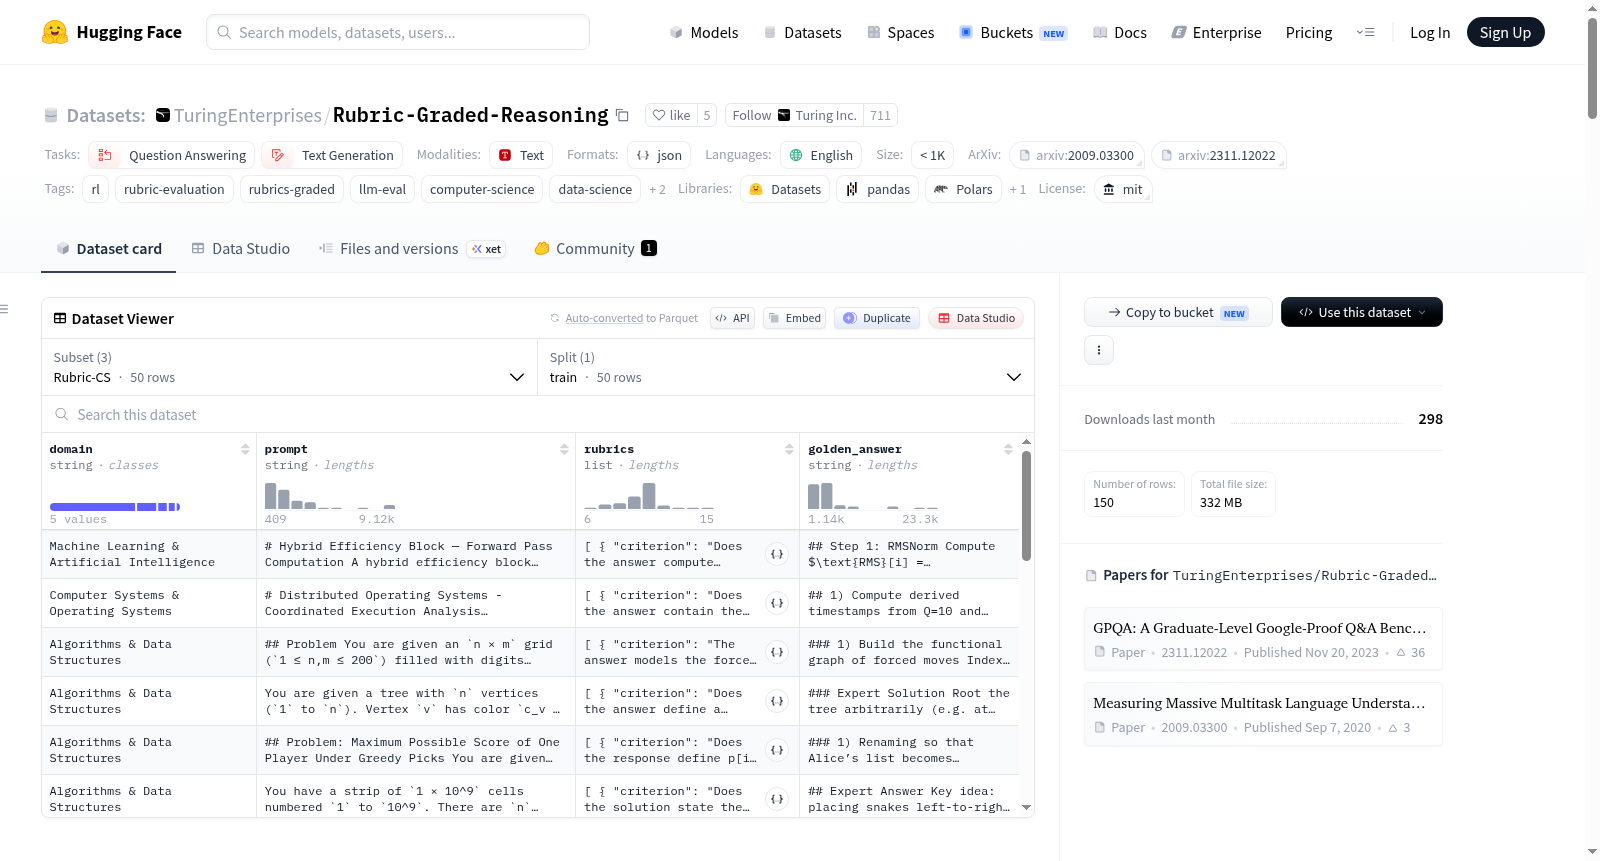
Task: Sort by the rubrics column
Action: [x=789, y=449]
